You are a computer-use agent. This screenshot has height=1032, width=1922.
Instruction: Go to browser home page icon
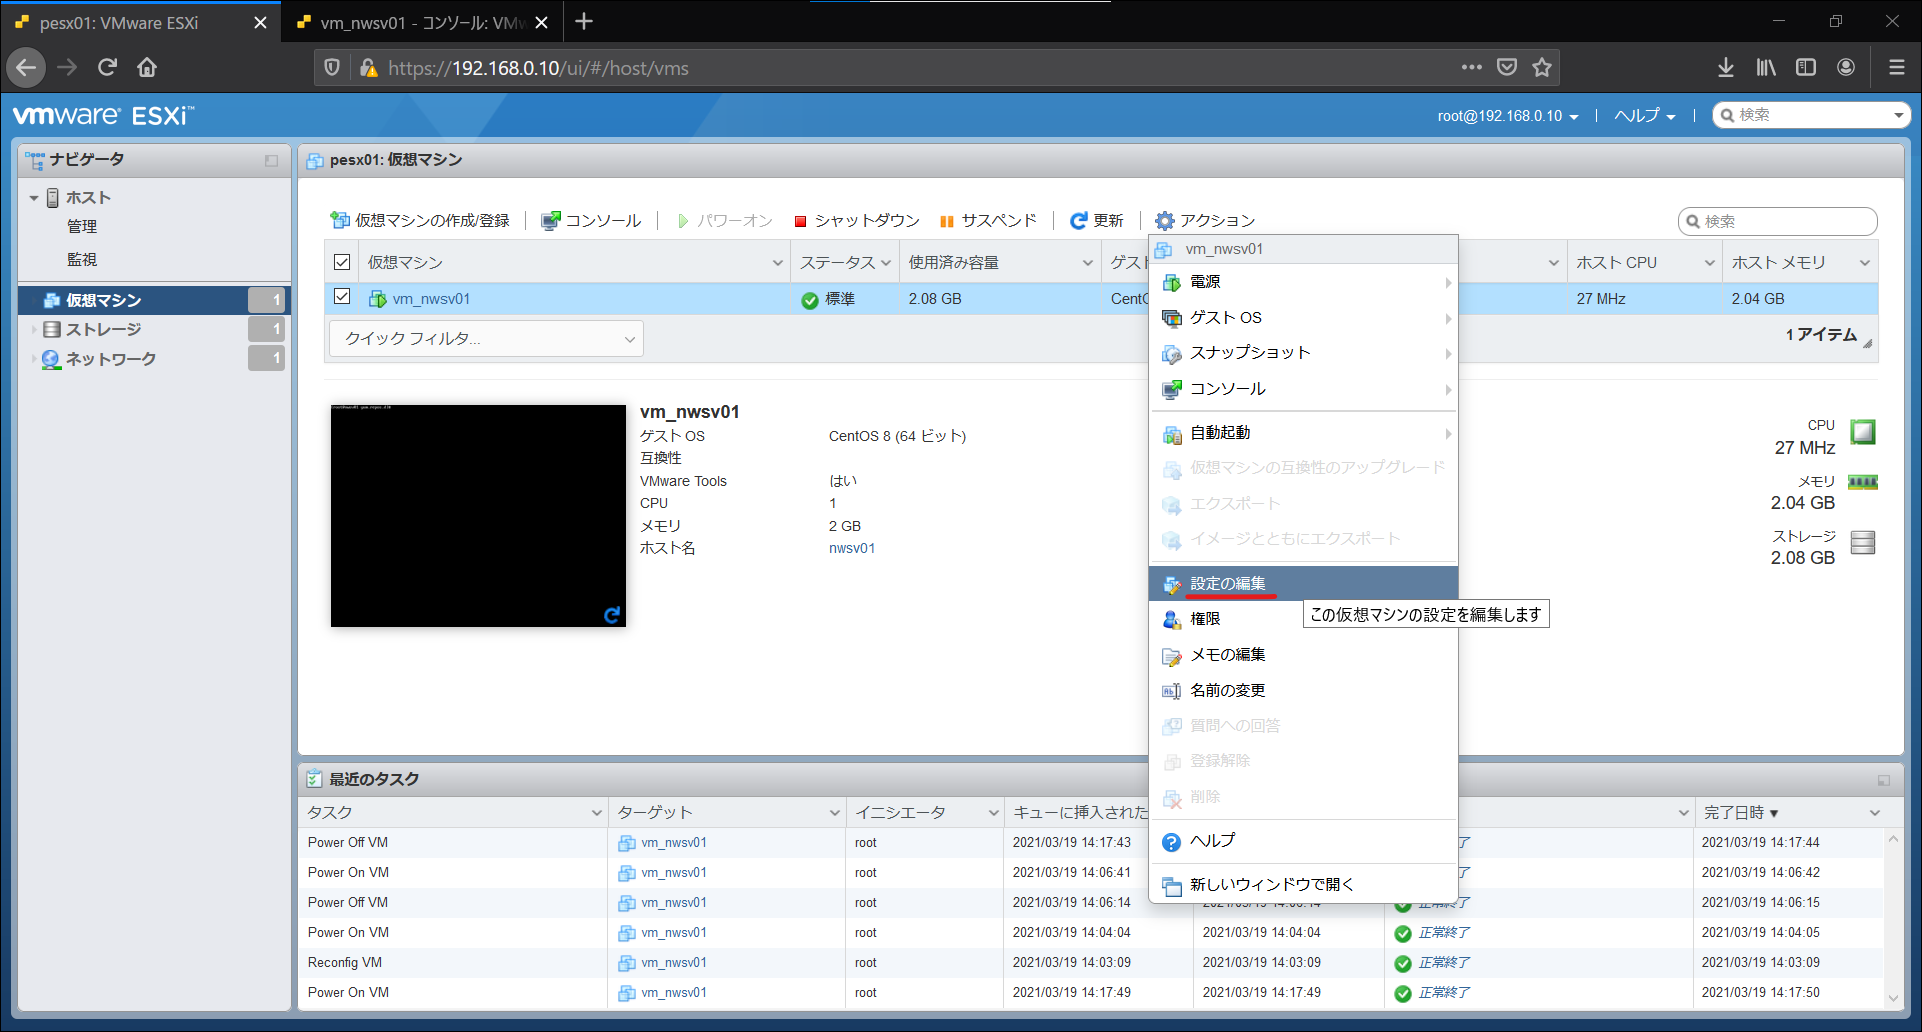pyautogui.click(x=147, y=68)
